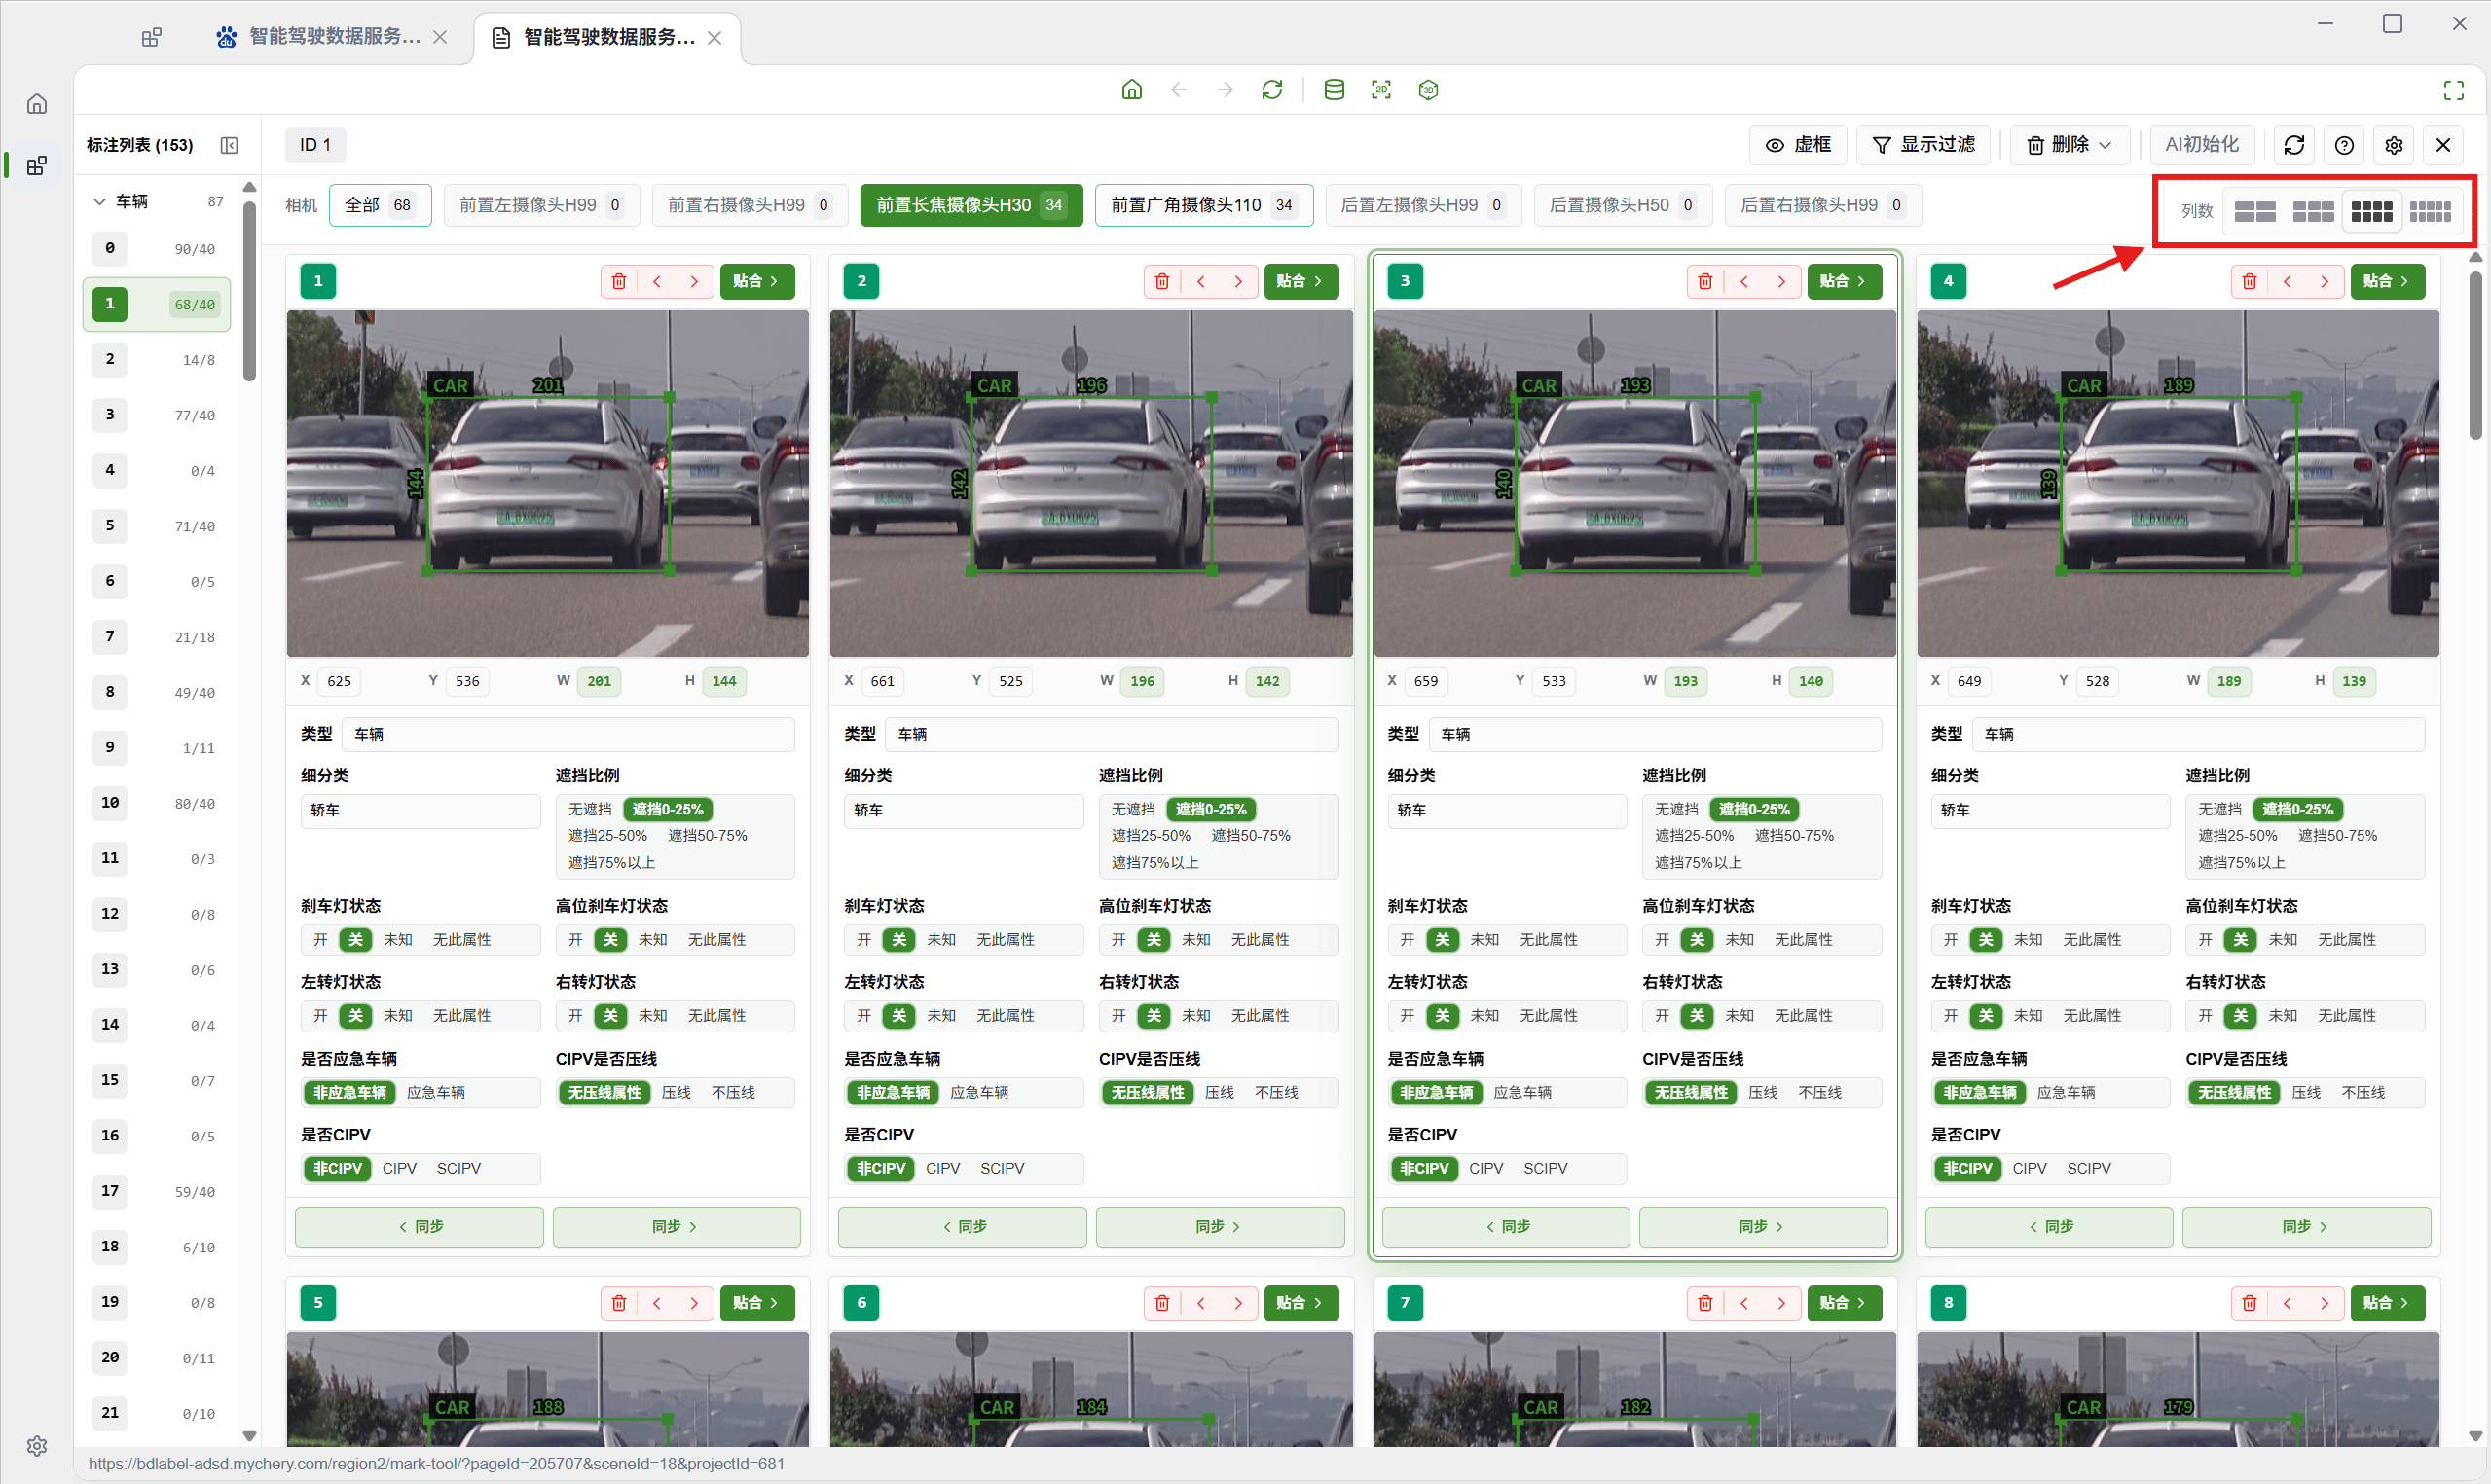Click the annotation list vertical scrollbar thumb
The width and height of the screenshot is (2491, 1484).
pyautogui.click(x=250, y=290)
